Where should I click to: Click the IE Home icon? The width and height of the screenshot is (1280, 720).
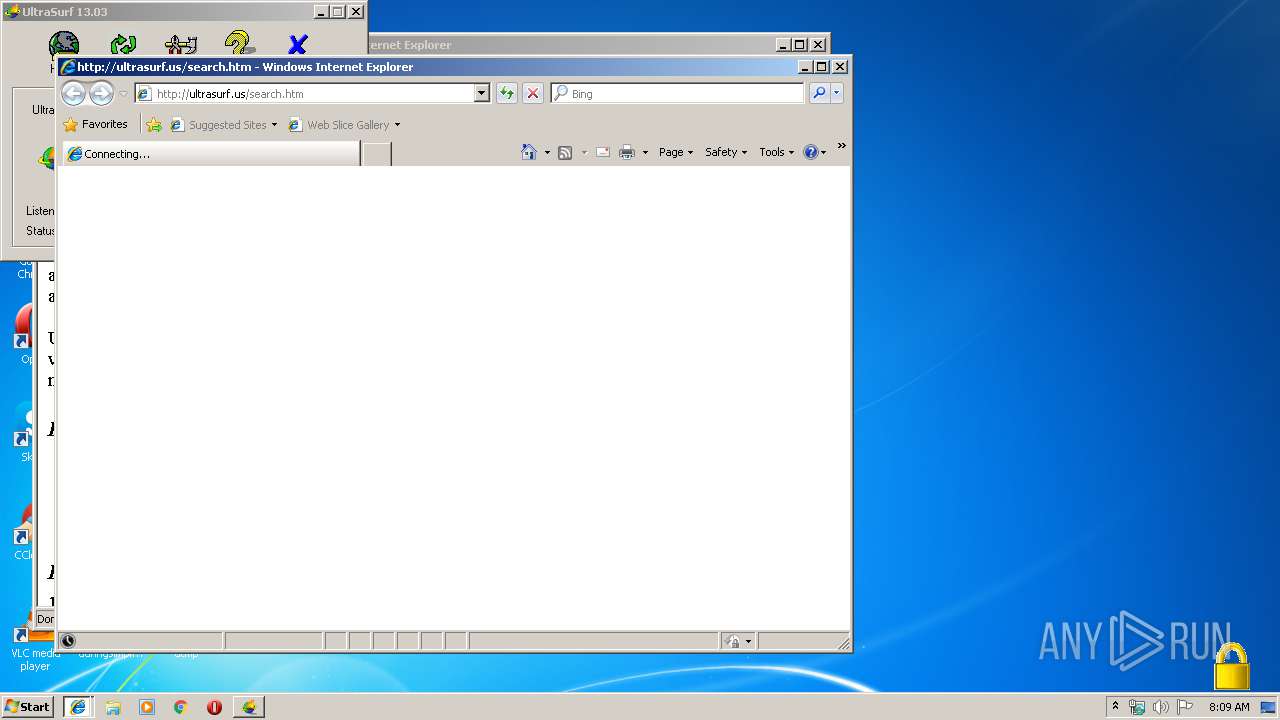pyautogui.click(x=529, y=152)
